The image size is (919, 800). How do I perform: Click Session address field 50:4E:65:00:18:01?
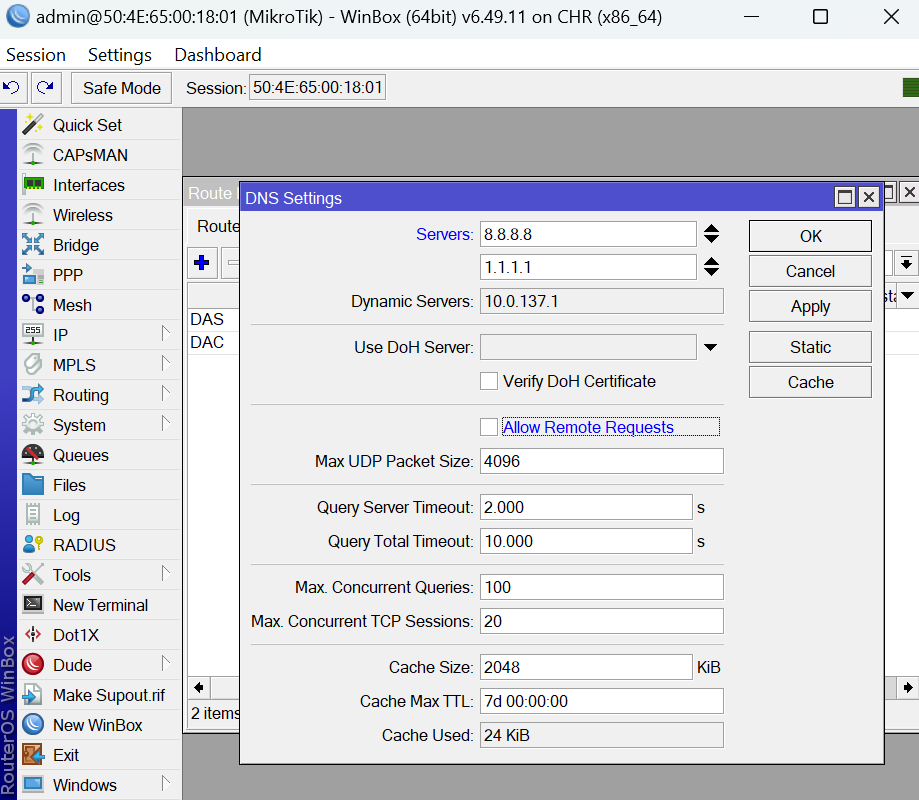coord(317,87)
